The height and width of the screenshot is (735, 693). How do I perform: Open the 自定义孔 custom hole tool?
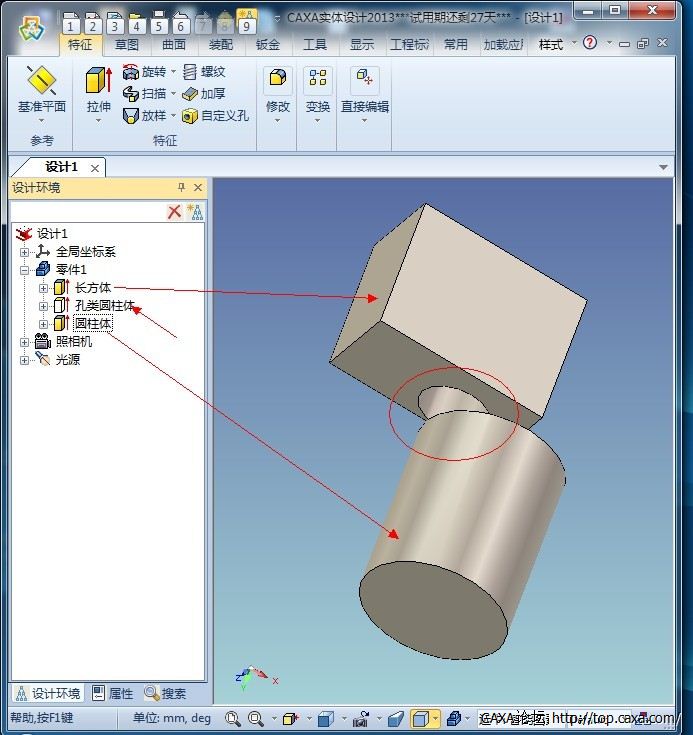coord(190,116)
